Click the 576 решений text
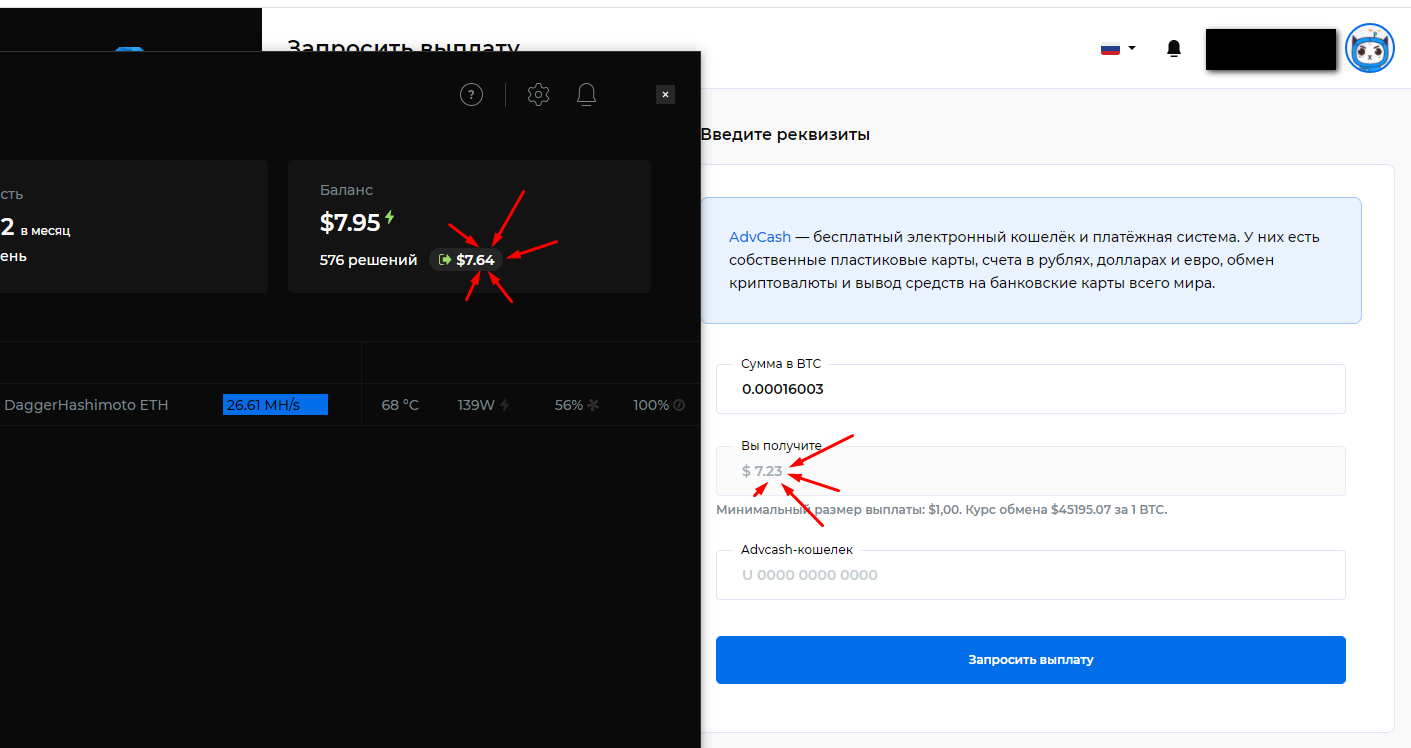This screenshot has width=1411, height=748. point(368,260)
